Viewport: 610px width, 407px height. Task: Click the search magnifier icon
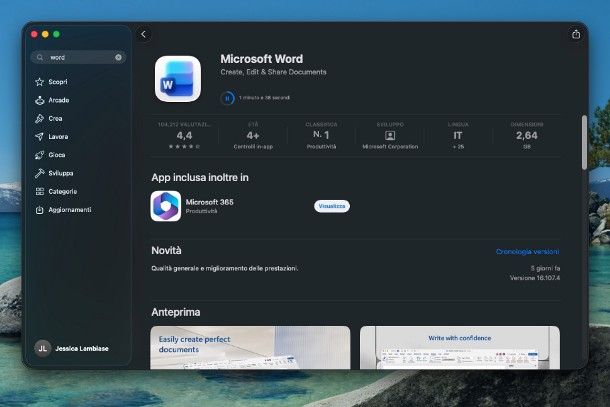pyautogui.click(x=40, y=58)
